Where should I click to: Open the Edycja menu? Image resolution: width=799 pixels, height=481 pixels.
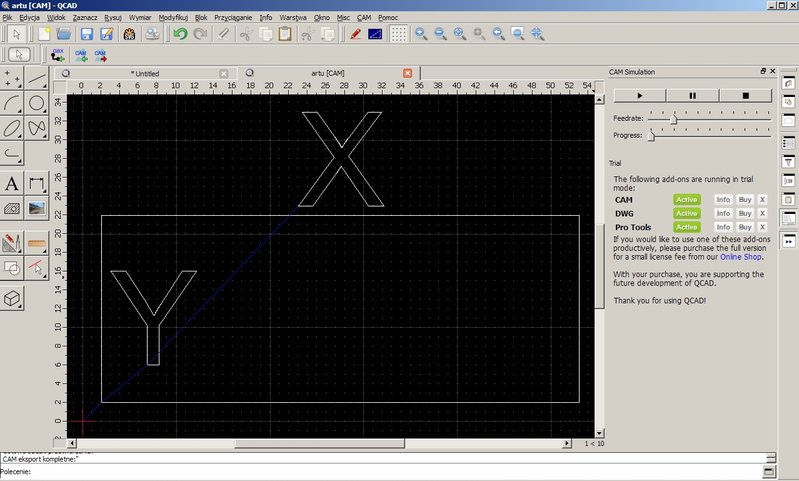coord(30,17)
